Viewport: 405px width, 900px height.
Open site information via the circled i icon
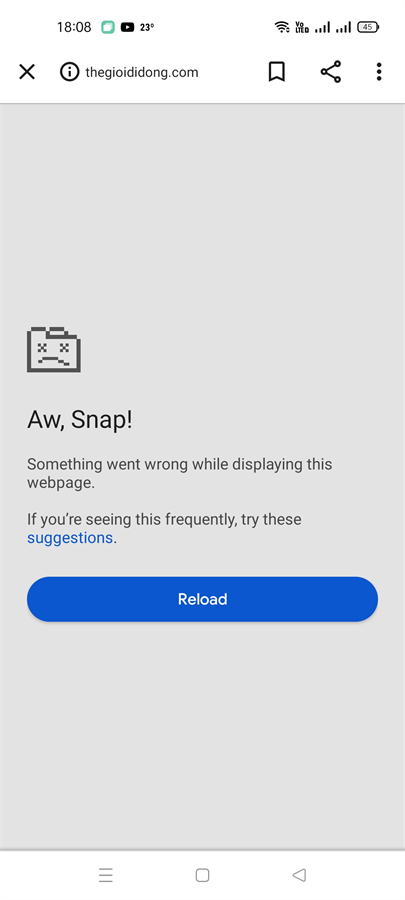[x=69, y=72]
